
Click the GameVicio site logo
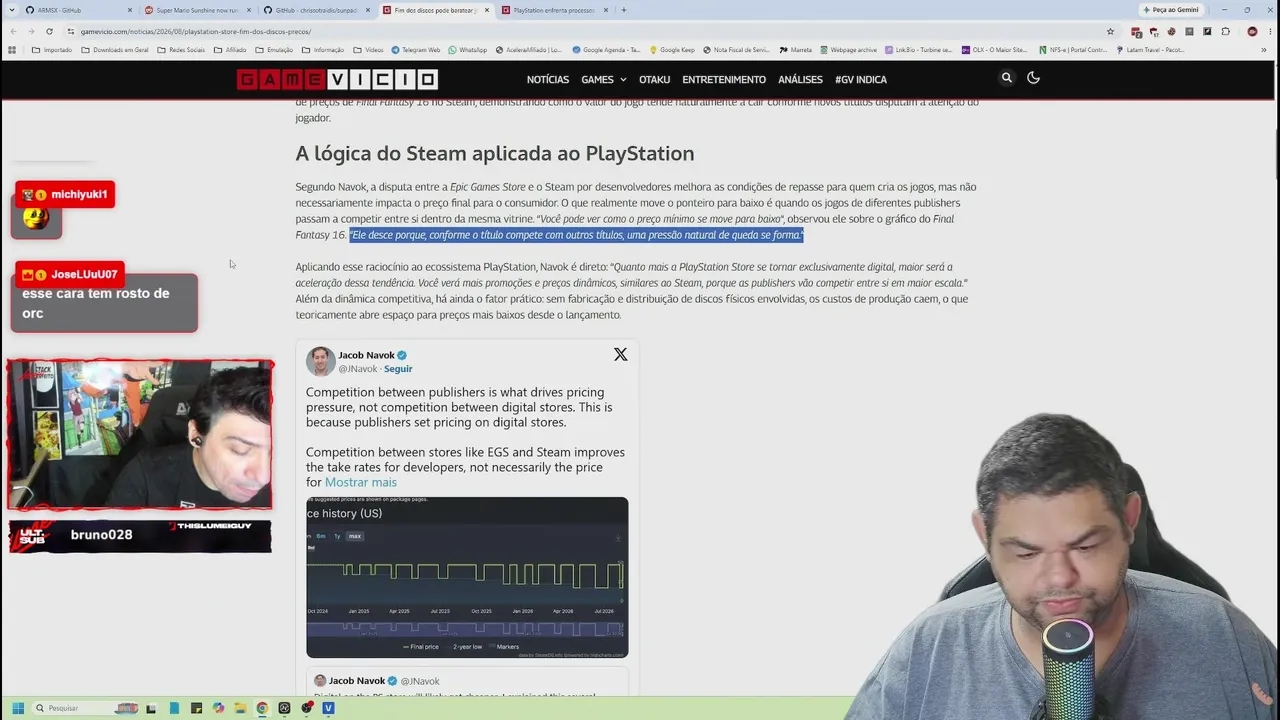coord(337,79)
